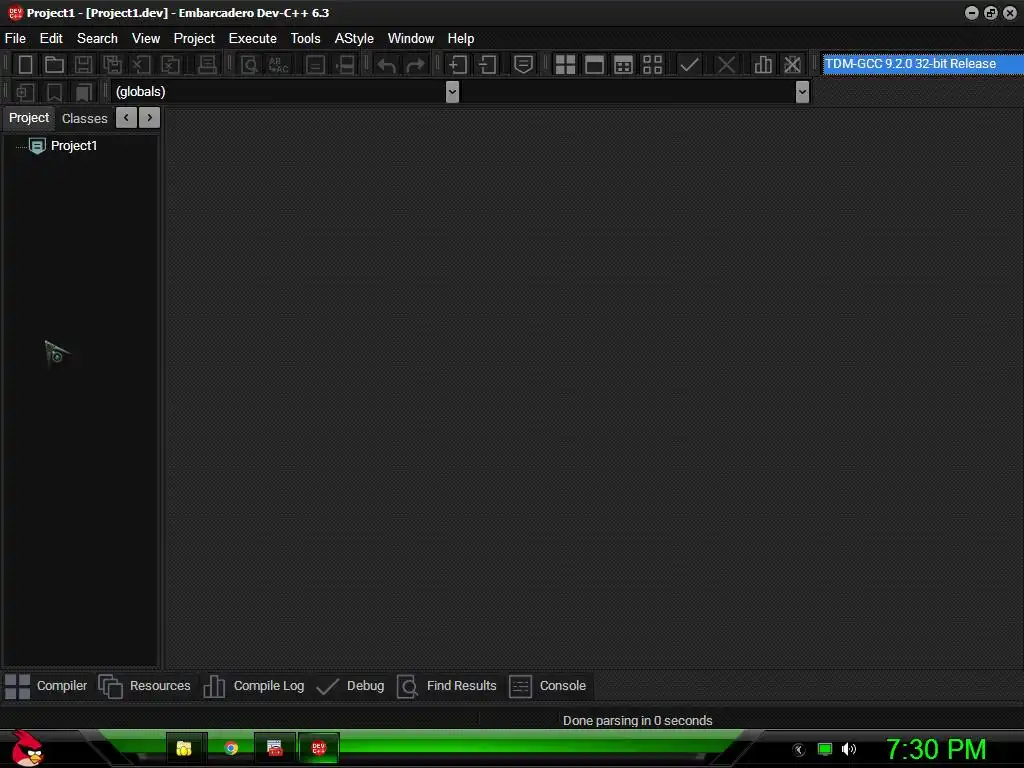This screenshot has width=1024, height=768.
Task: Click the Delete profiling information icon
Action: pos(792,65)
